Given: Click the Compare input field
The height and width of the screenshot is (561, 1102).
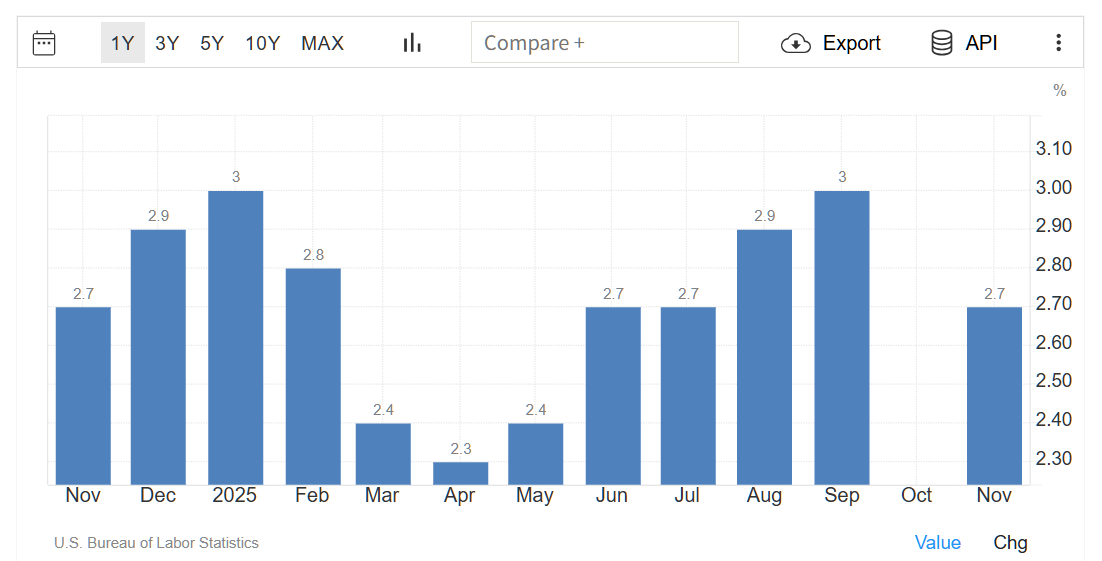Looking at the screenshot, I should [604, 43].
